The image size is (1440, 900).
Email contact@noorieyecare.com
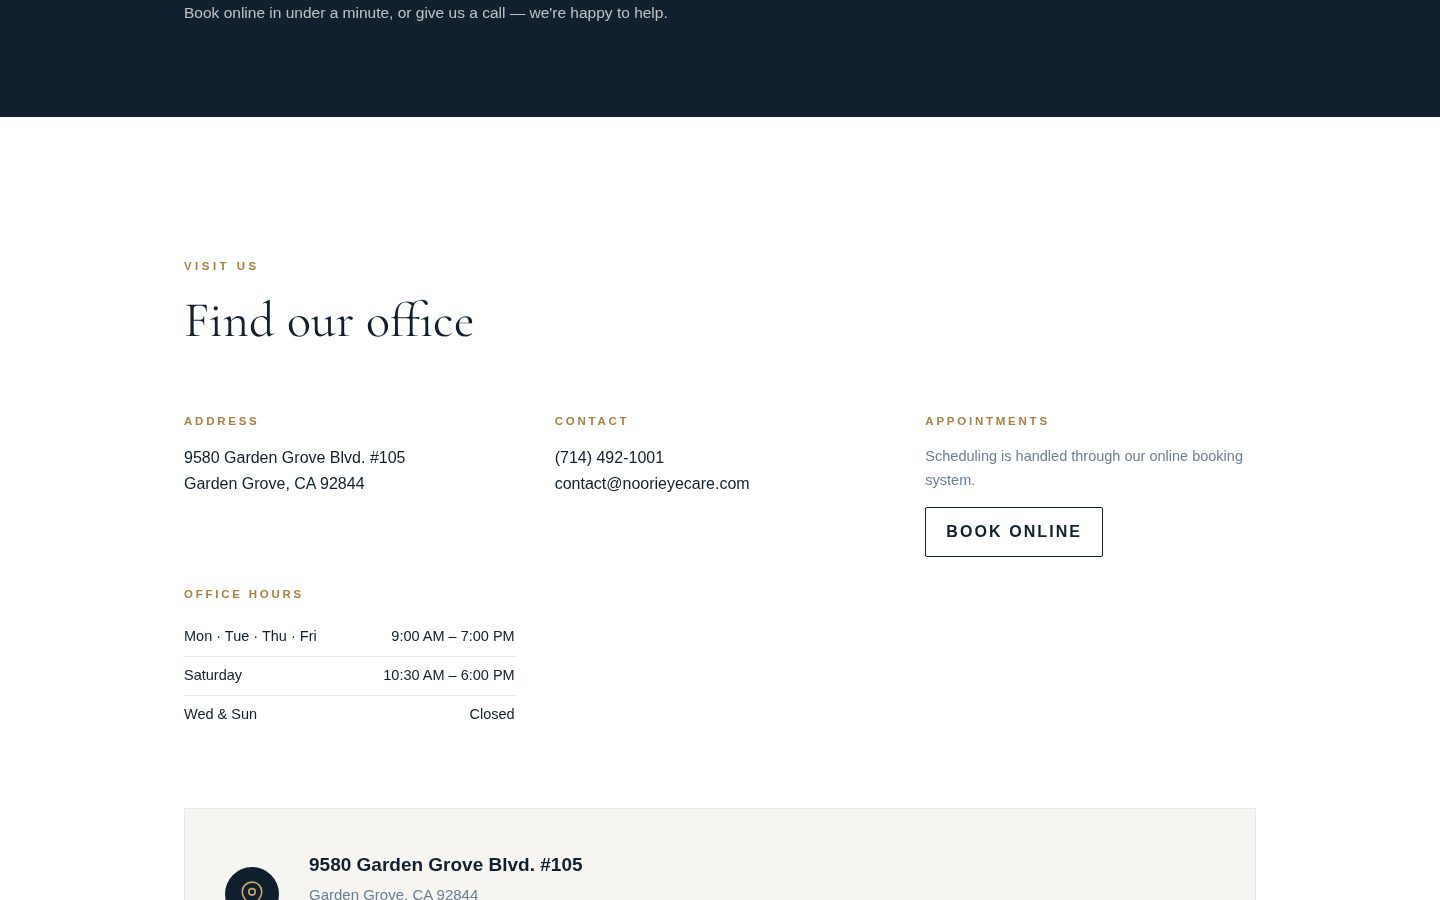pos(652,483)
